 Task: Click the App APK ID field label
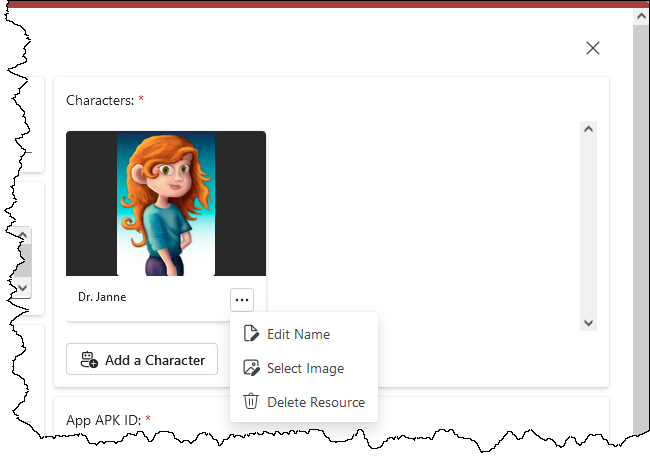pyautogui.click(x=104, y=420)
